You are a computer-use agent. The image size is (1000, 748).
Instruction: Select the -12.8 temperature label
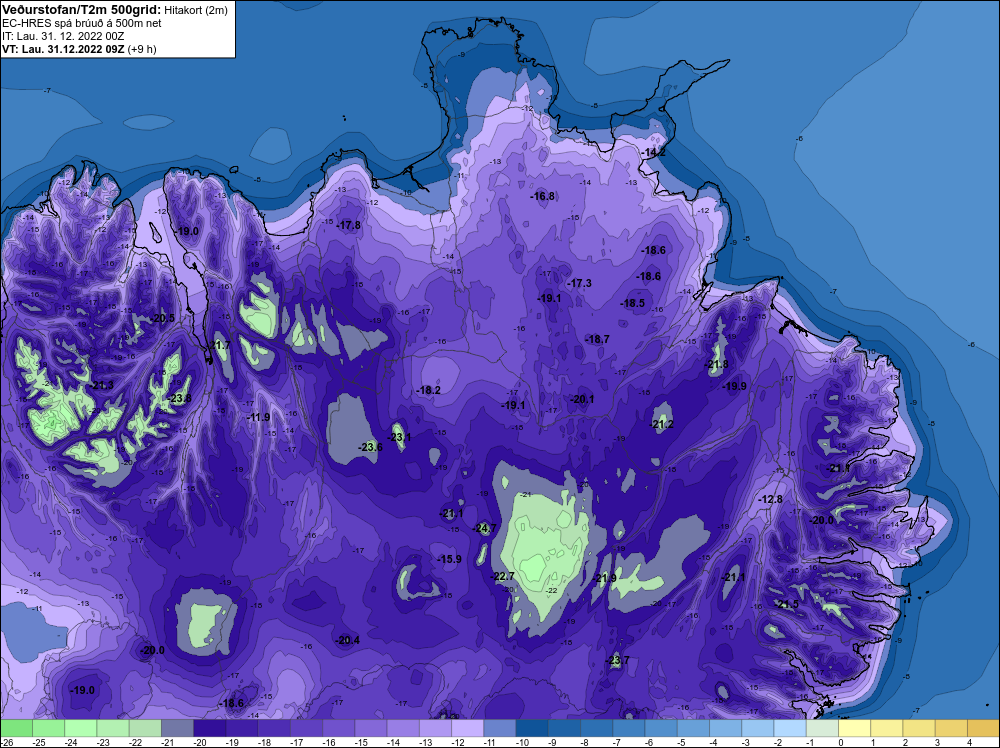(770, 499)
